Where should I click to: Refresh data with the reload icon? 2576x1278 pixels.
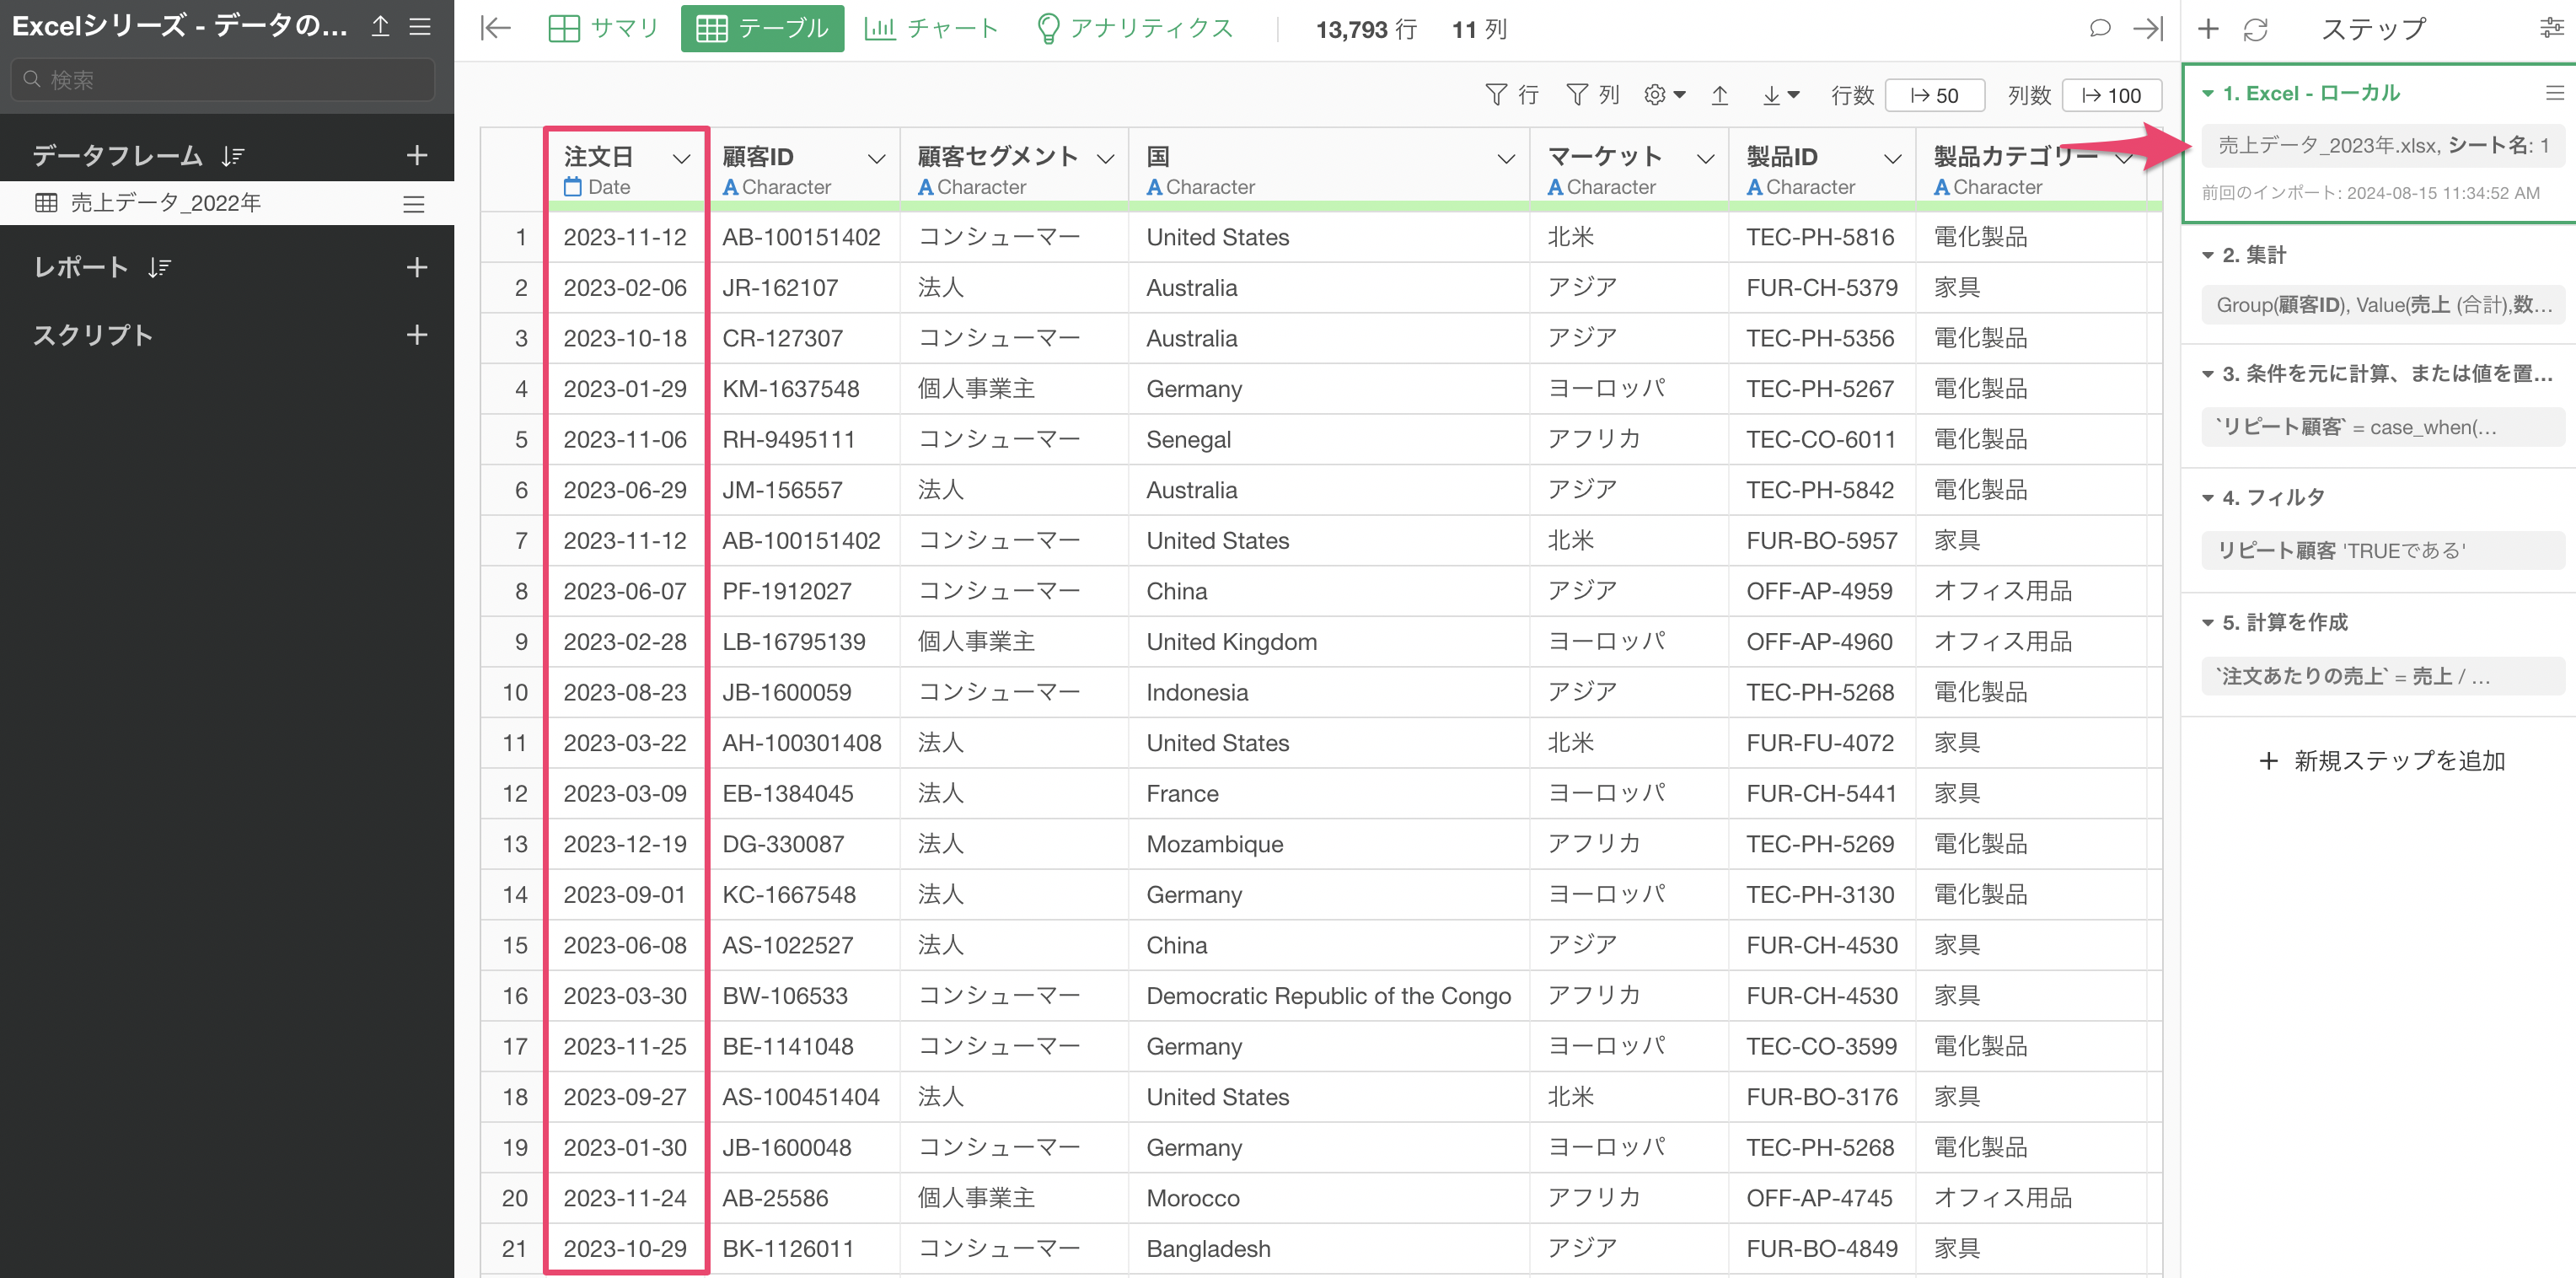coord(2256,29)
